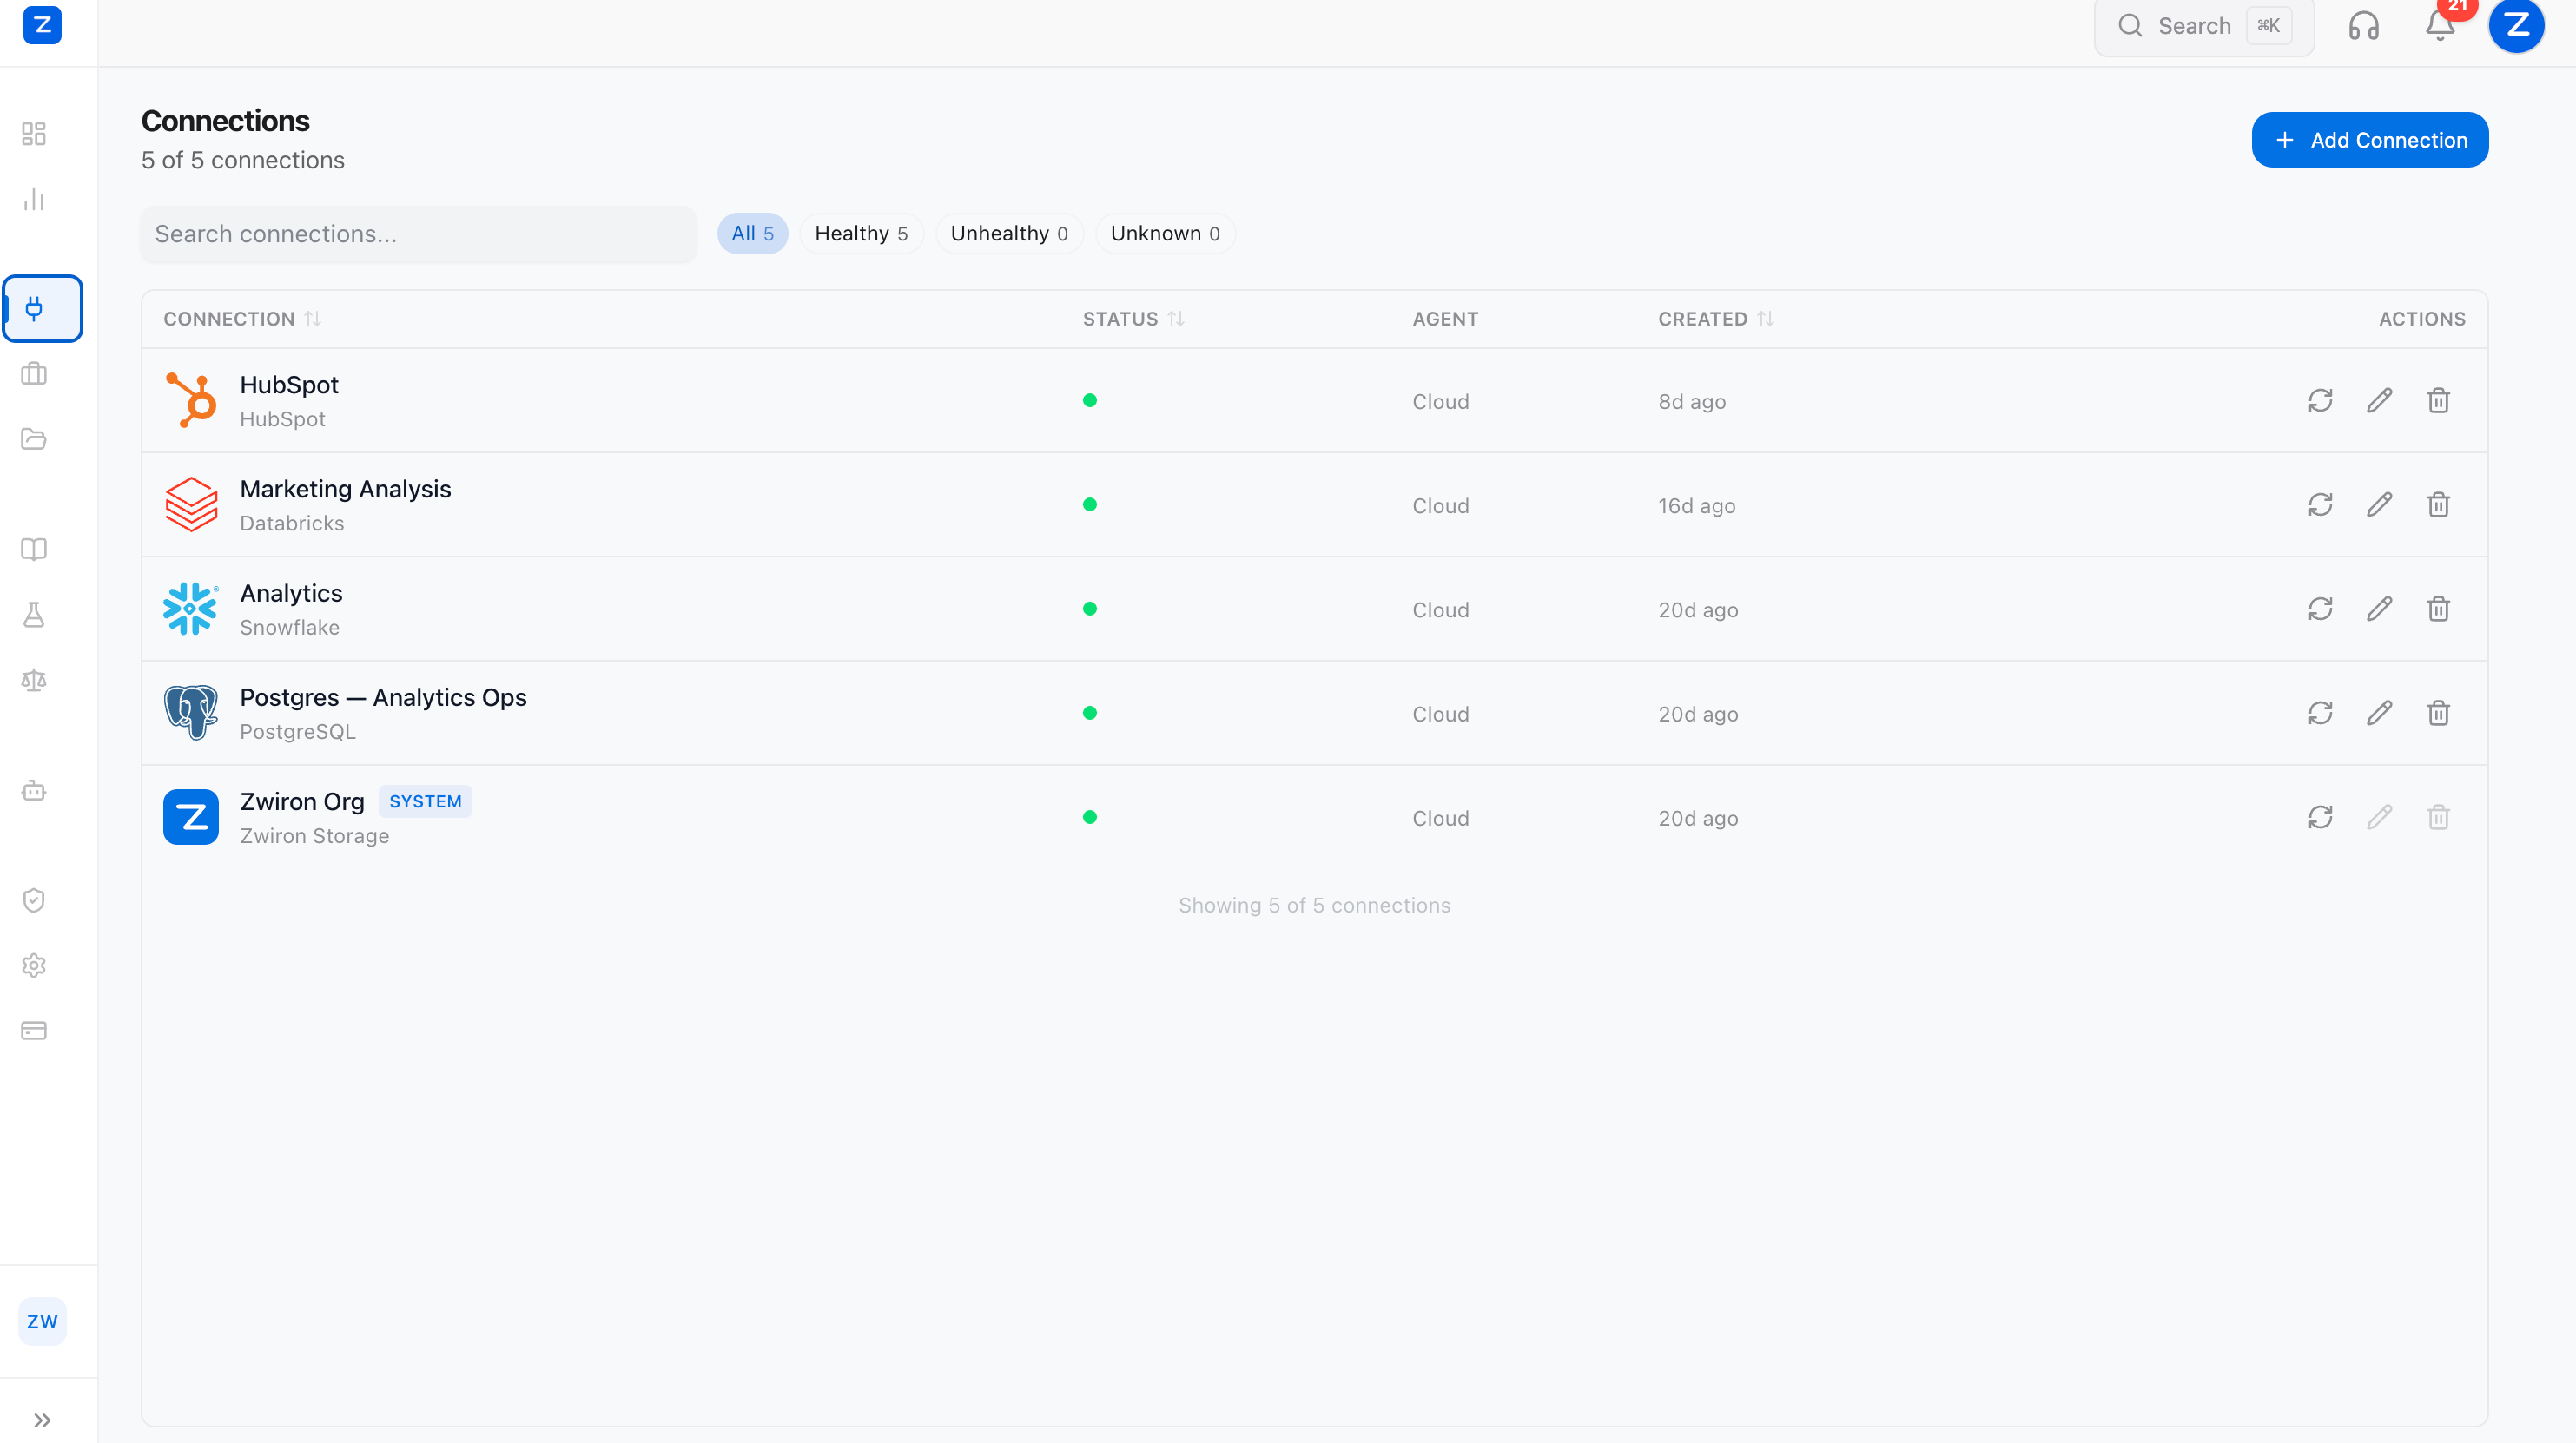
Task: Open the flask icon in sidebar
Action: [34, 614]
